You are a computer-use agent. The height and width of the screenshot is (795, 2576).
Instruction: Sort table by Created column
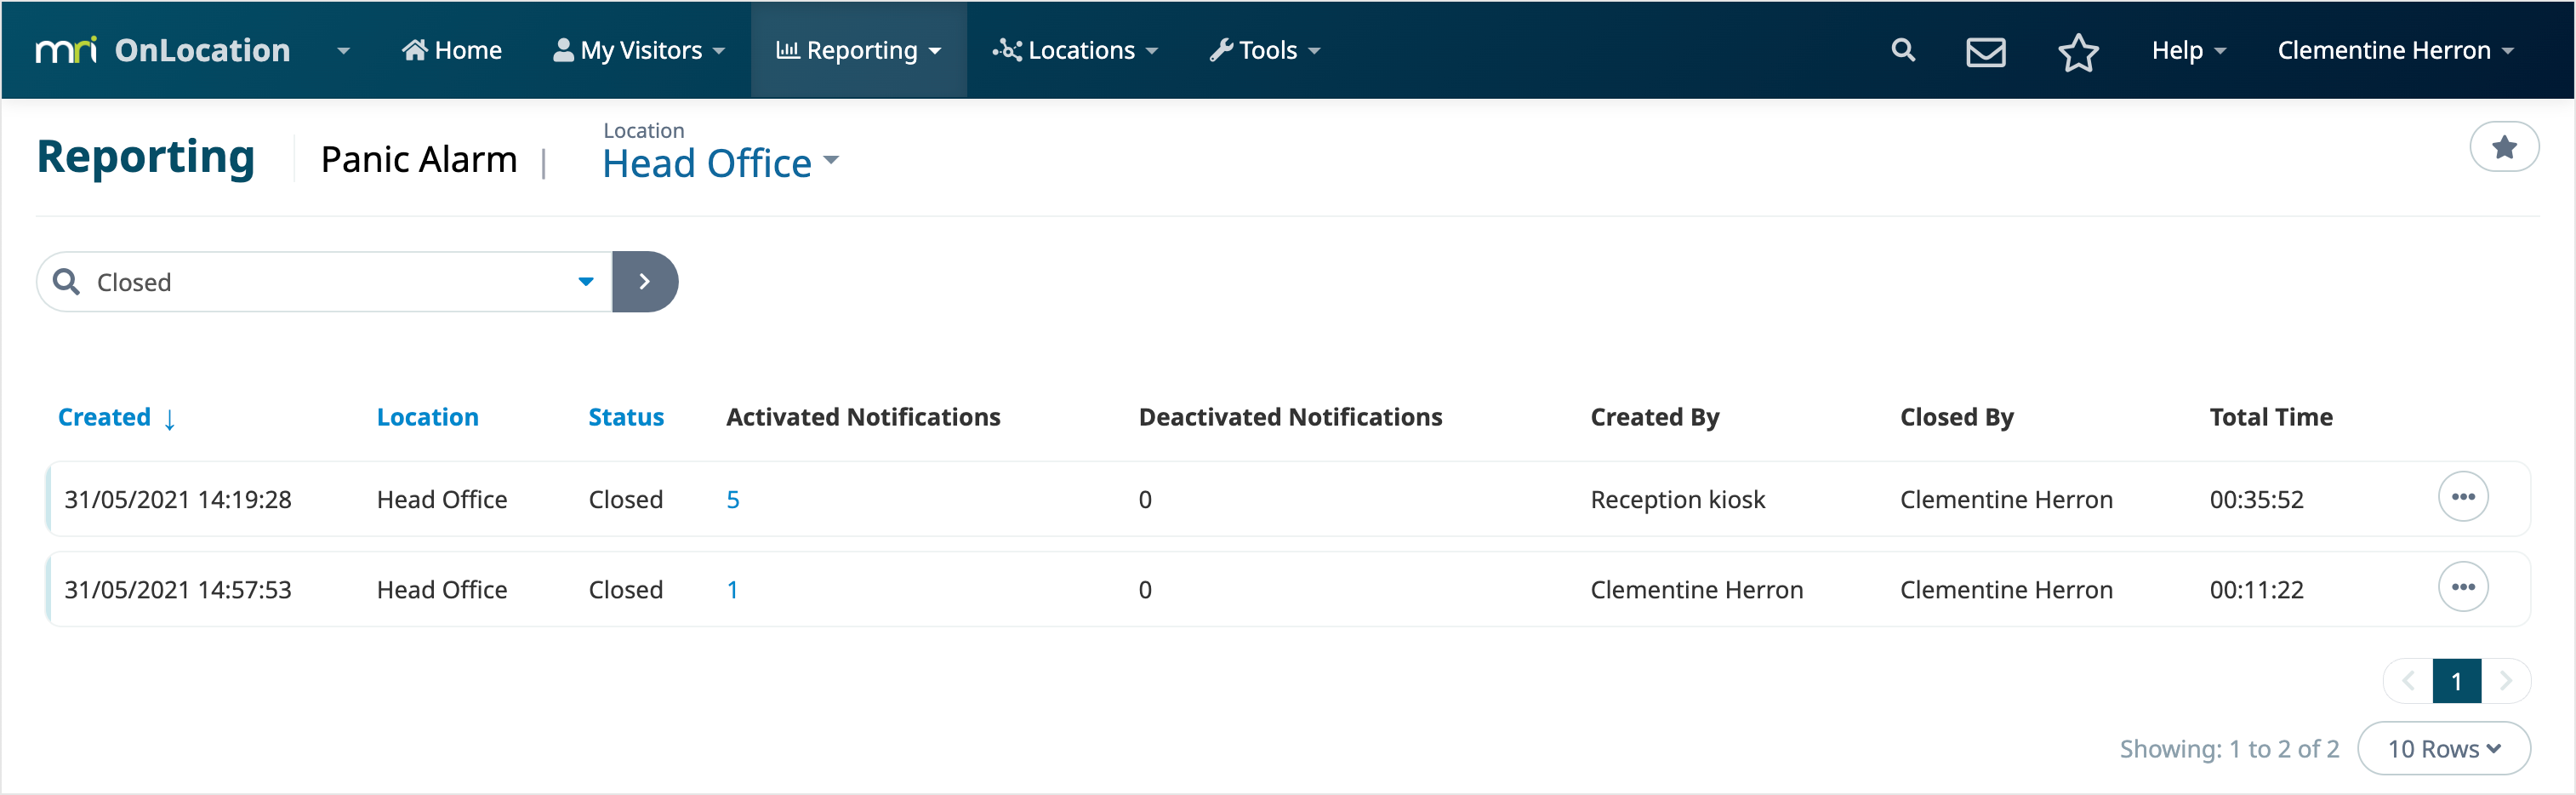104,417
